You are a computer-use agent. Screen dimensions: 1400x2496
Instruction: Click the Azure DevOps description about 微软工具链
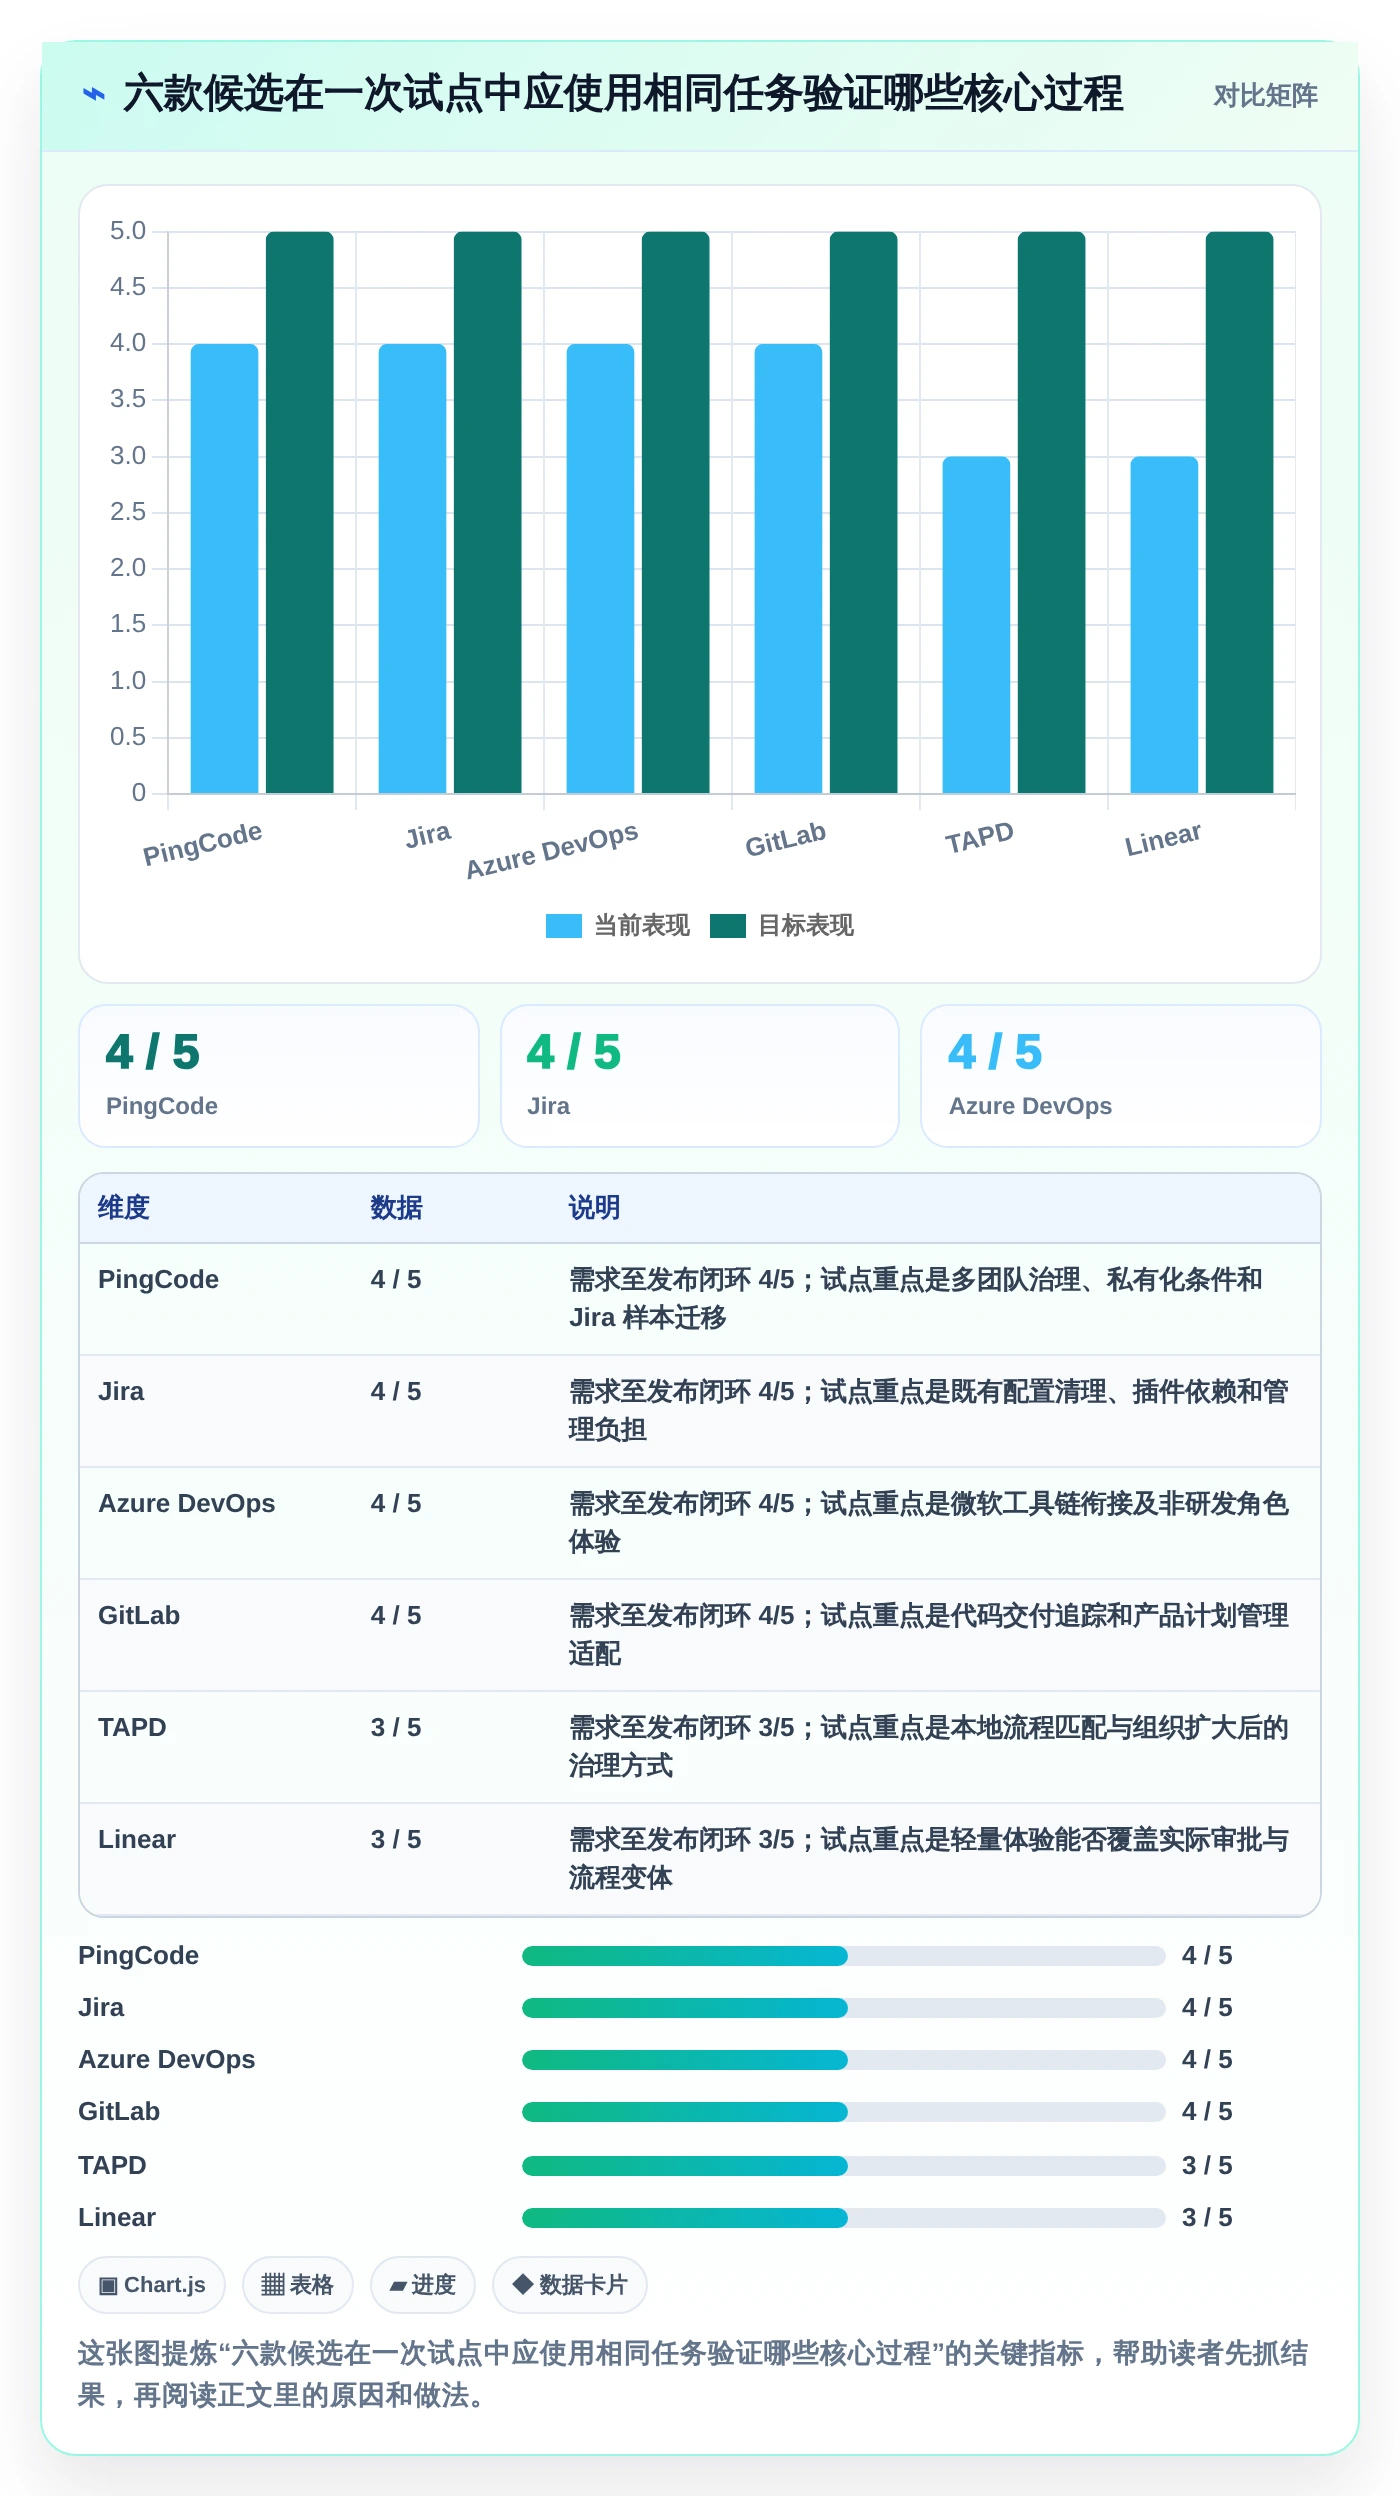(x=928, y=1523)
